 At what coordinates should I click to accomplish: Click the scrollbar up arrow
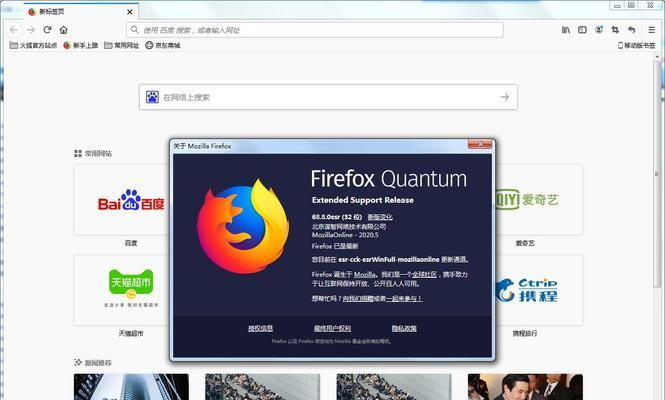point(657,56)
